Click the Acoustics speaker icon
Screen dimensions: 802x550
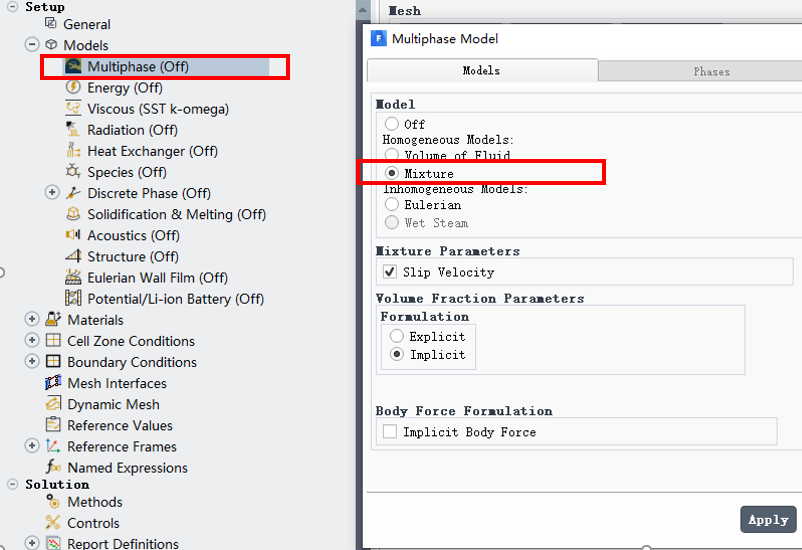(x=73, y=234)
